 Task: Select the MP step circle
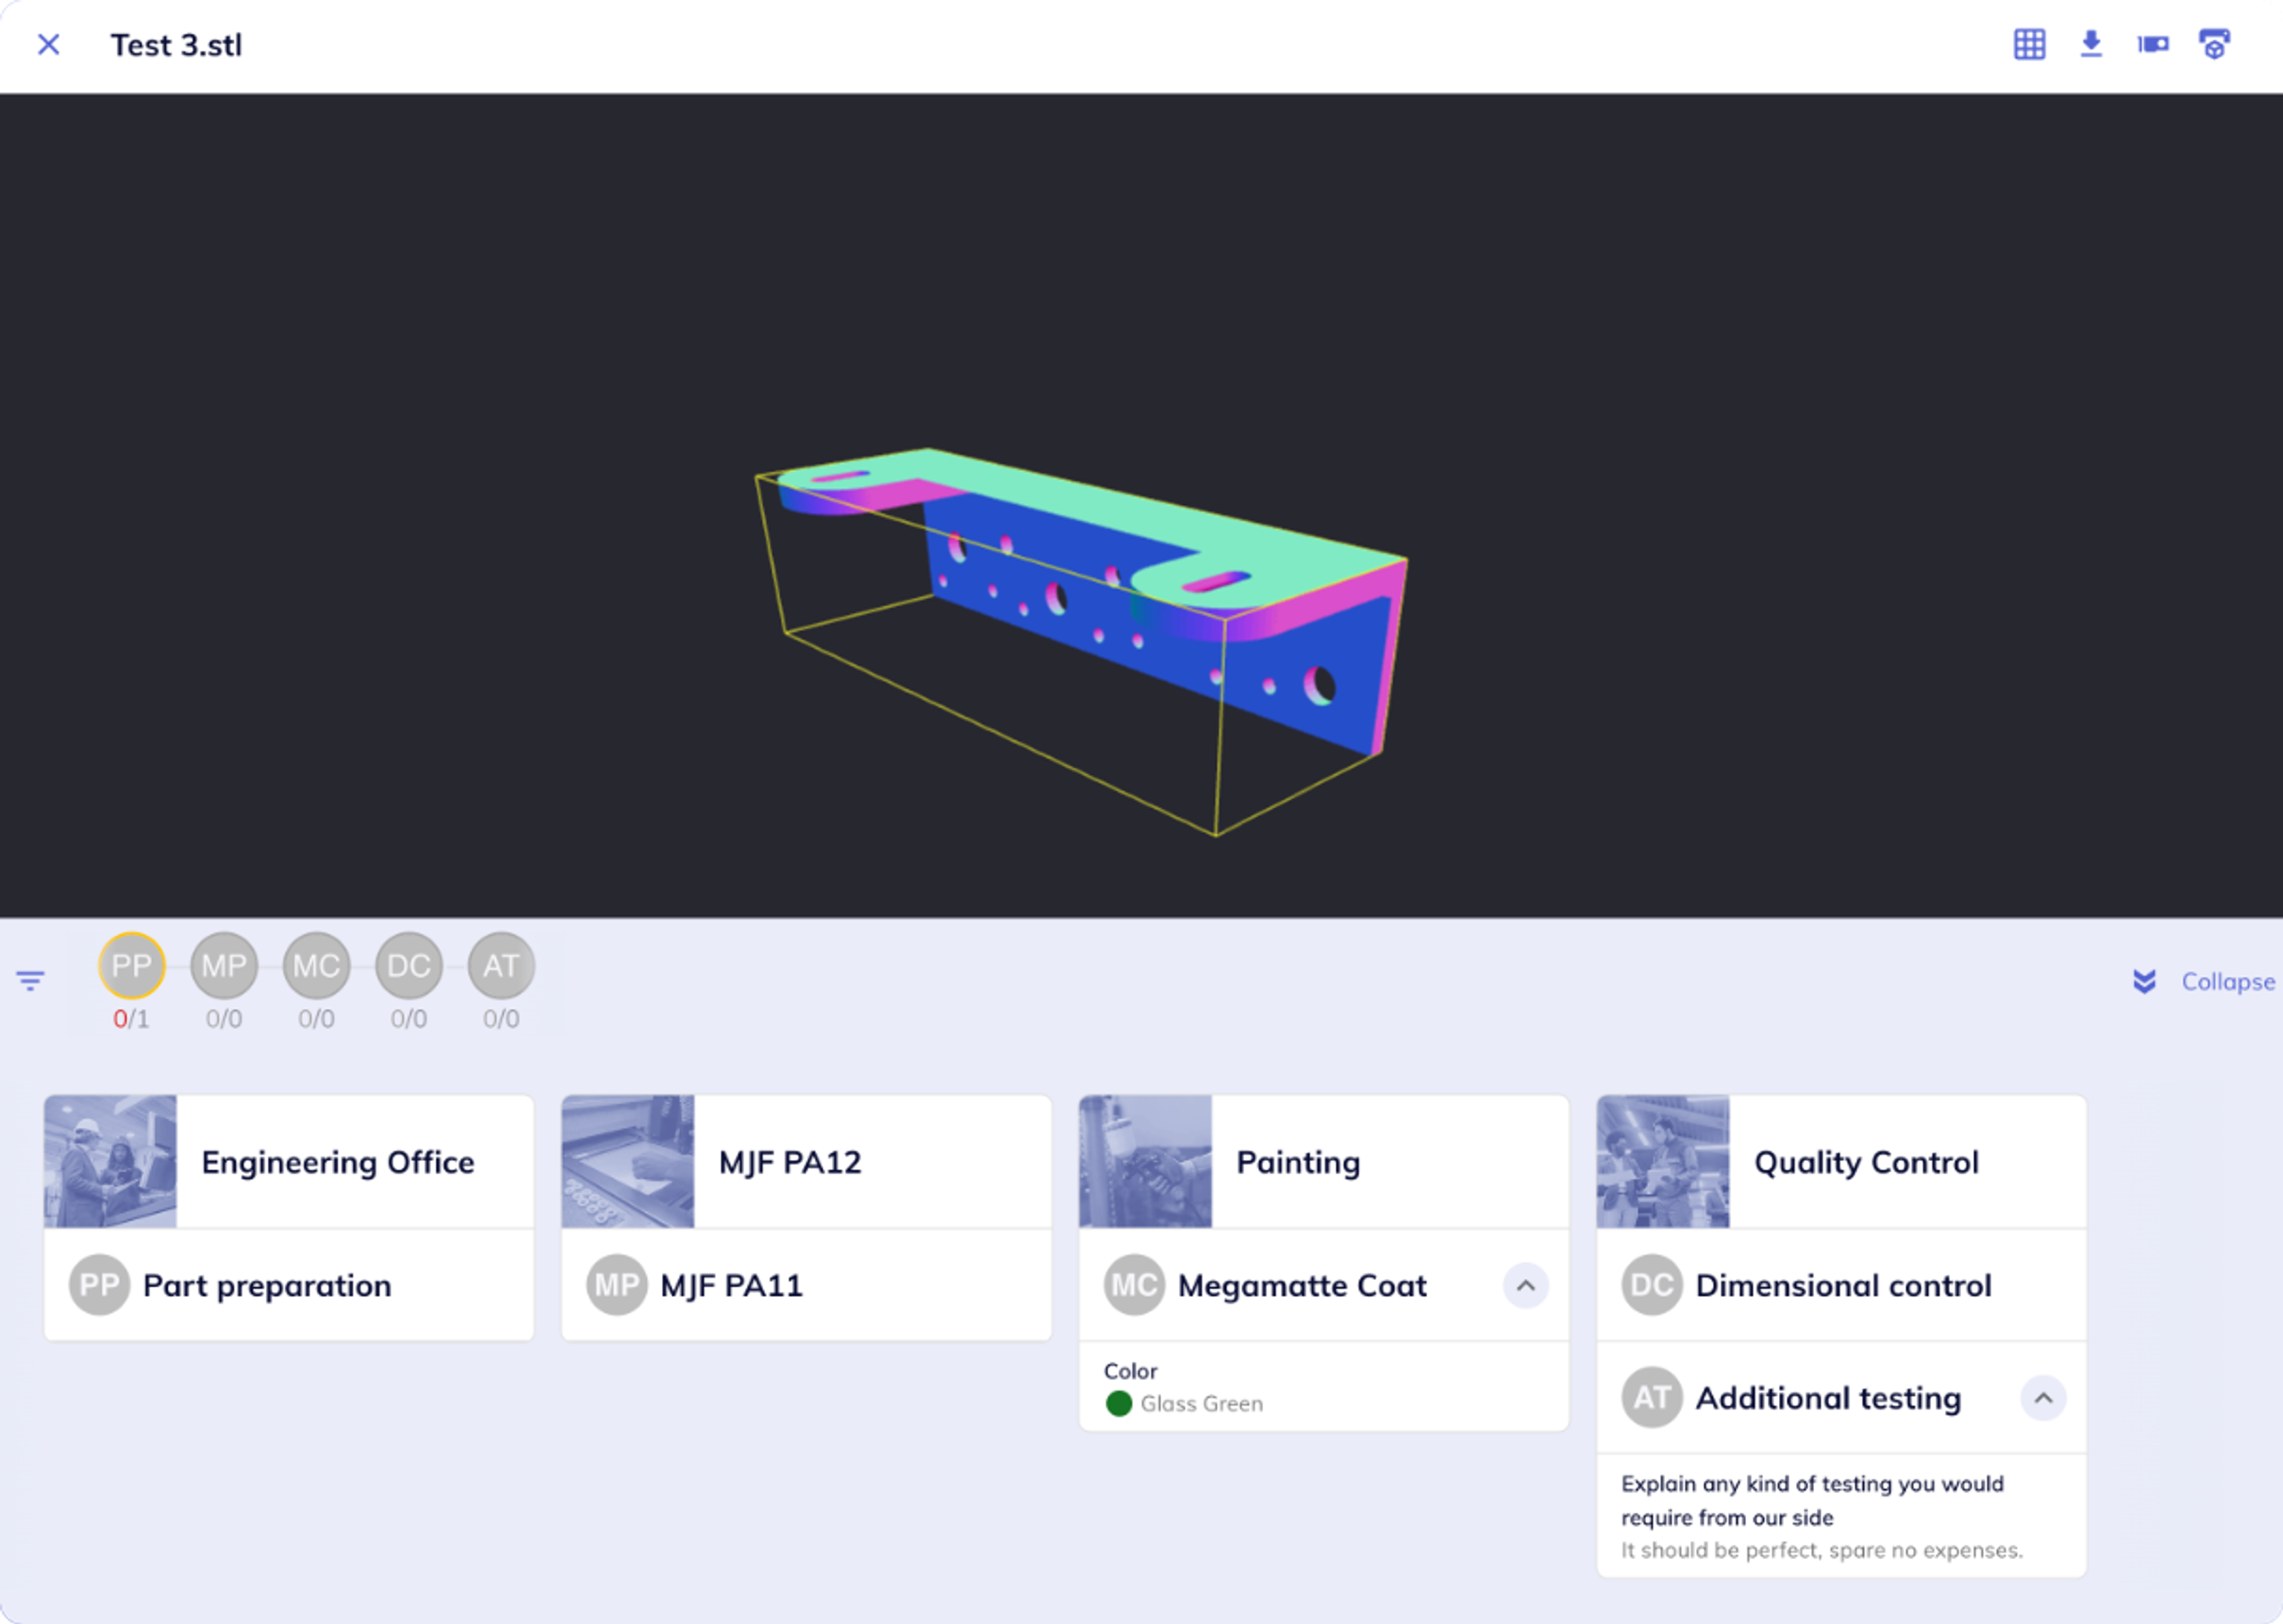click(x=224, y=966)
